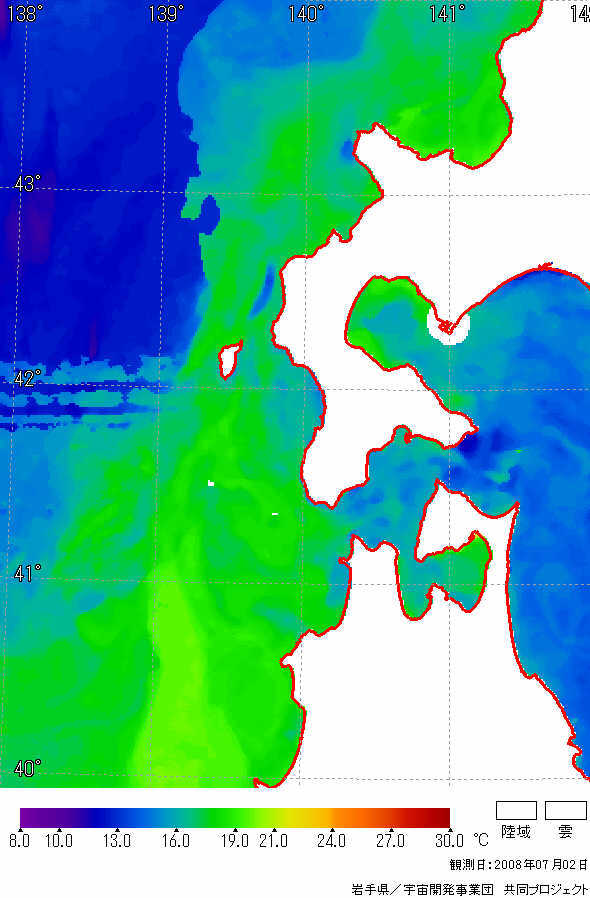Click the 19.0 tick label on the scale

235,841
